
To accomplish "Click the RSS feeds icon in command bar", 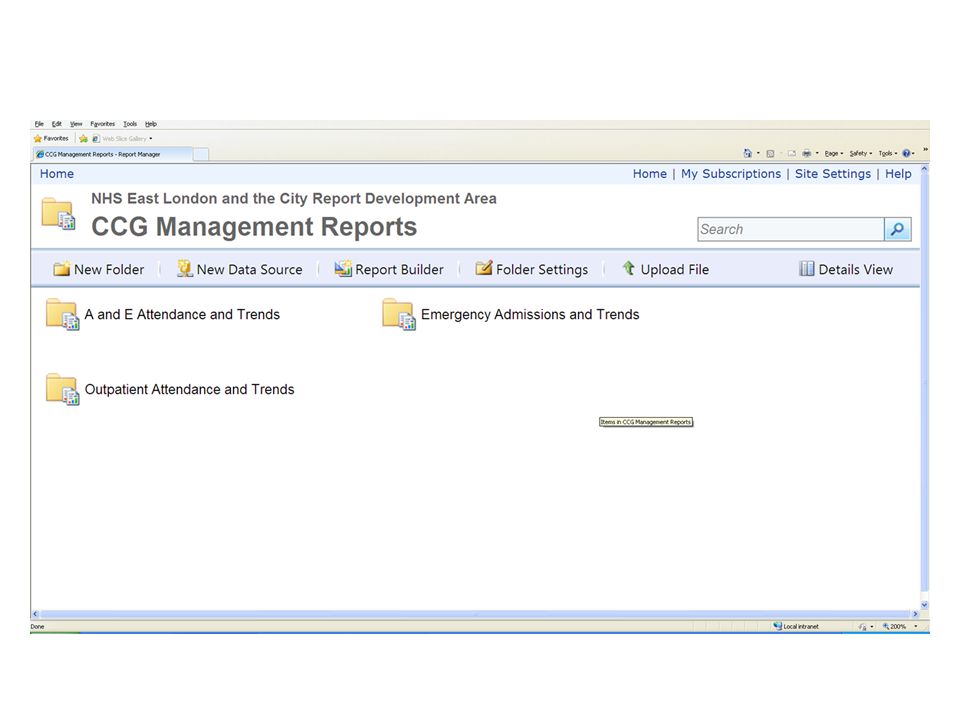I will [x=770, y=154].
